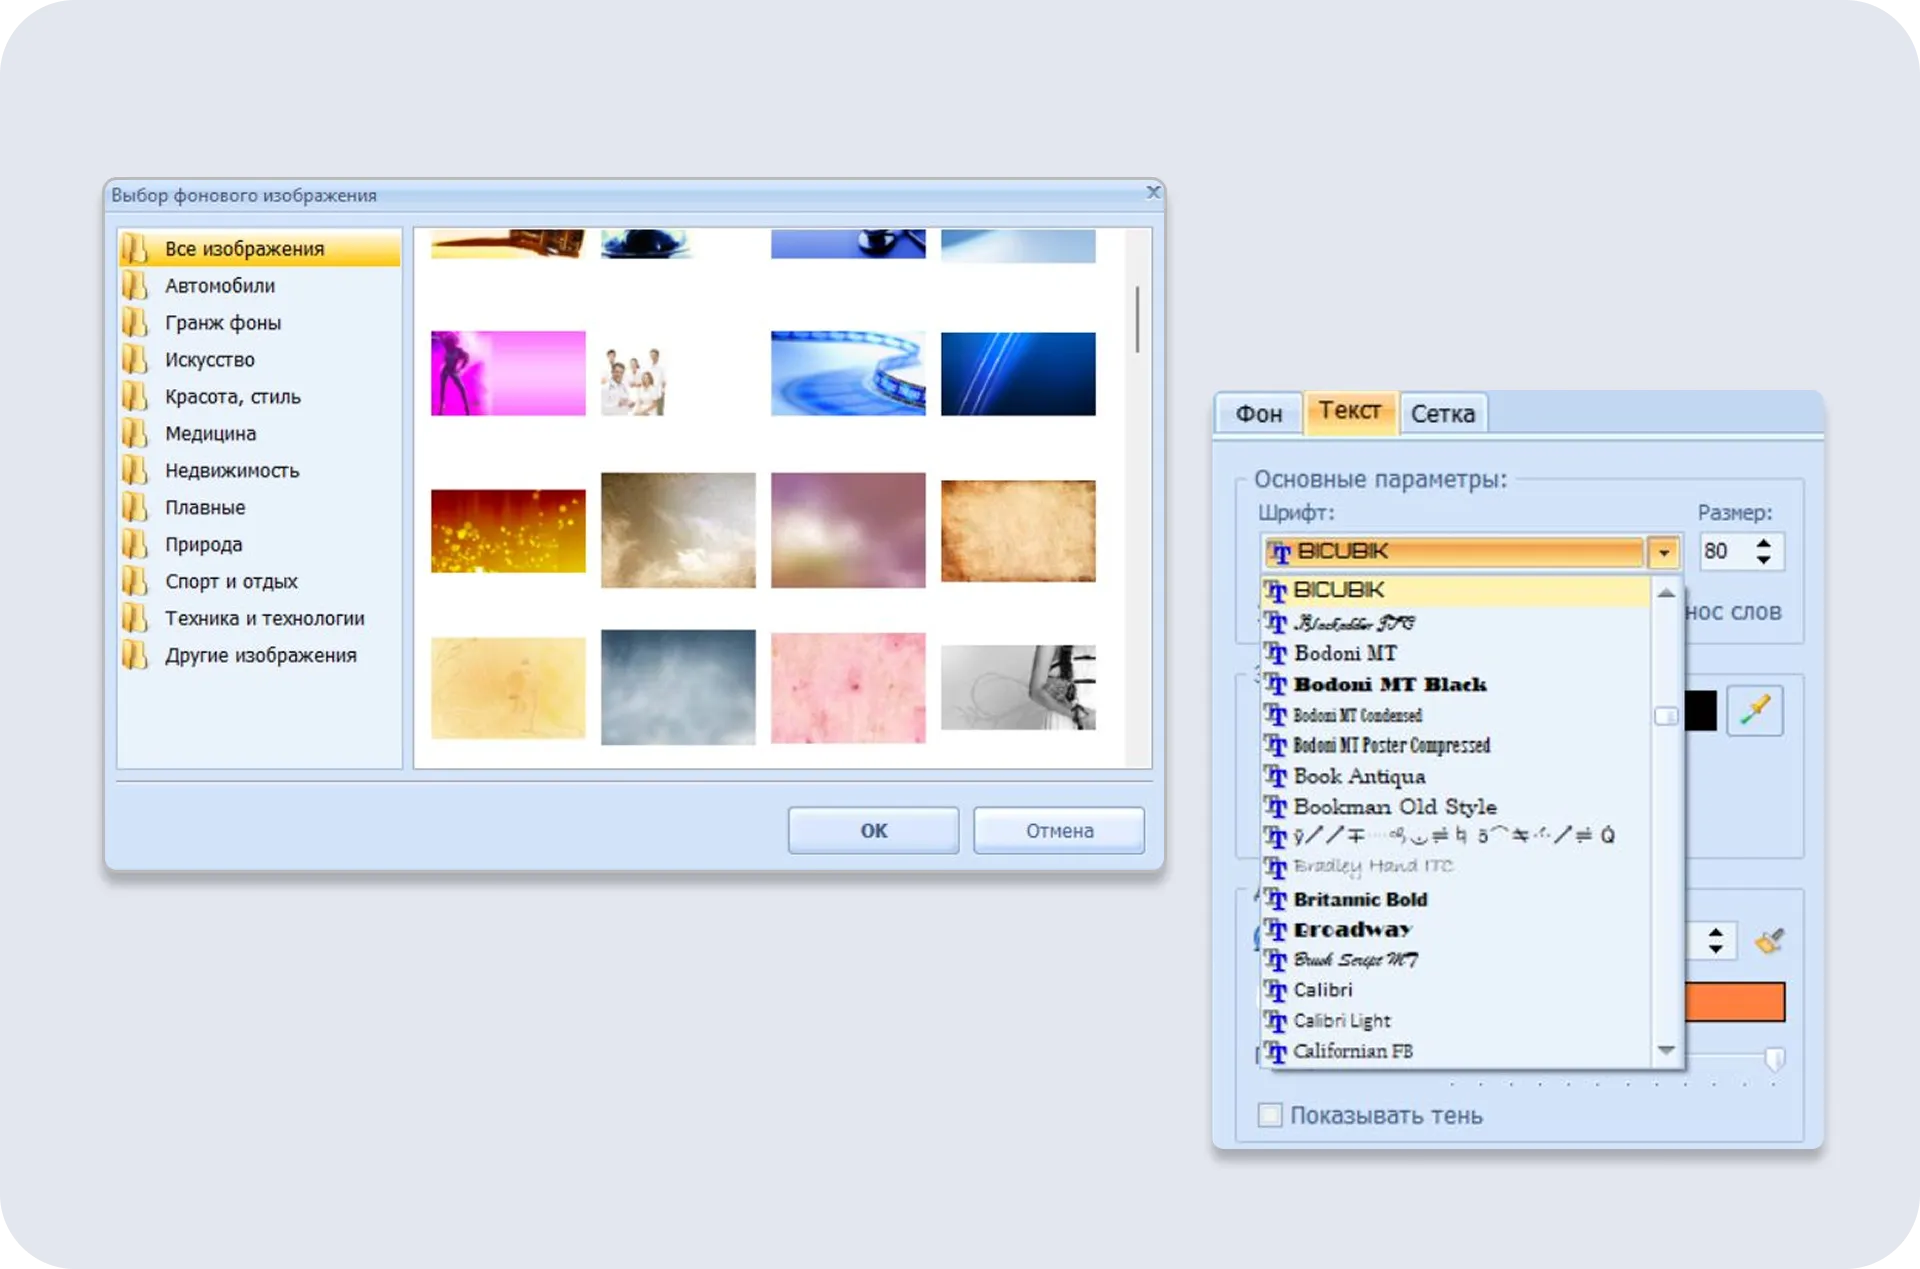Collapse the font dropdown arrow
The image size is (1920, 1269).
[1663, 551]
